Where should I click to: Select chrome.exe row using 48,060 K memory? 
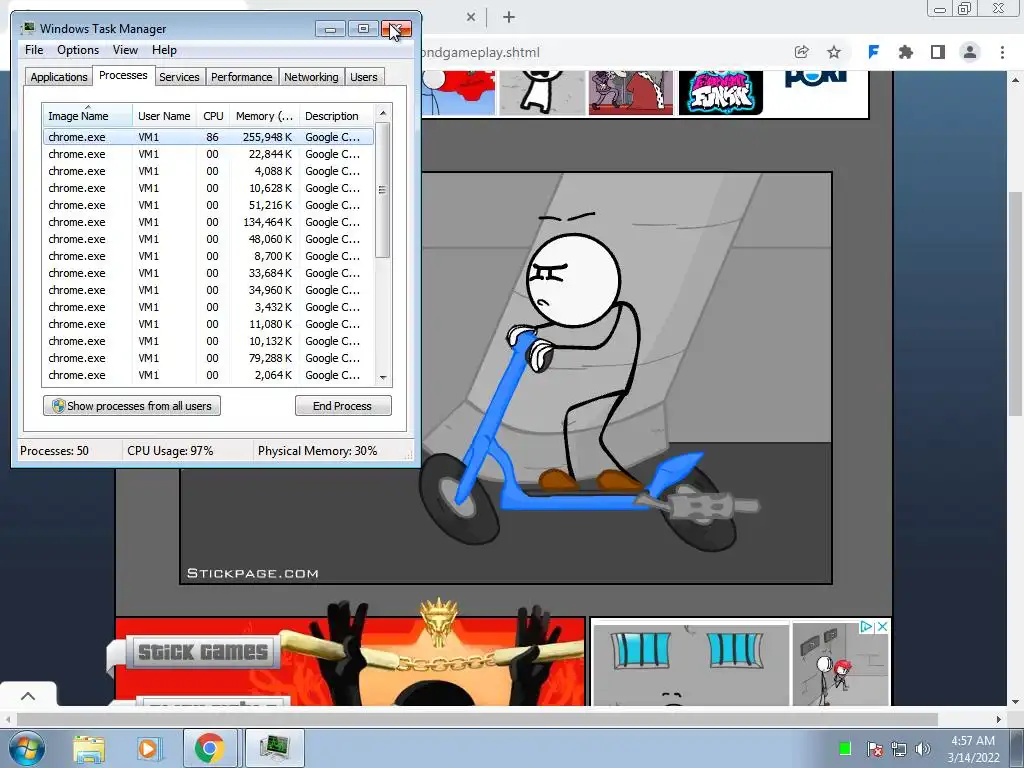pyautogui.click(x=208, y=239)
